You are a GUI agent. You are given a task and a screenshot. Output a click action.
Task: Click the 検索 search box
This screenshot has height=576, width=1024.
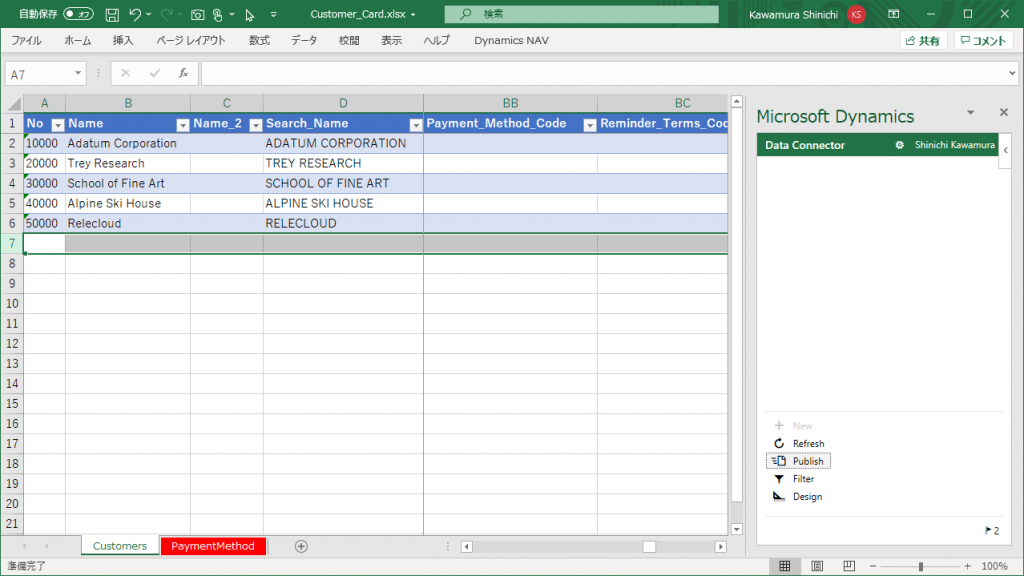pyautogui.click(x=581, y=14)
